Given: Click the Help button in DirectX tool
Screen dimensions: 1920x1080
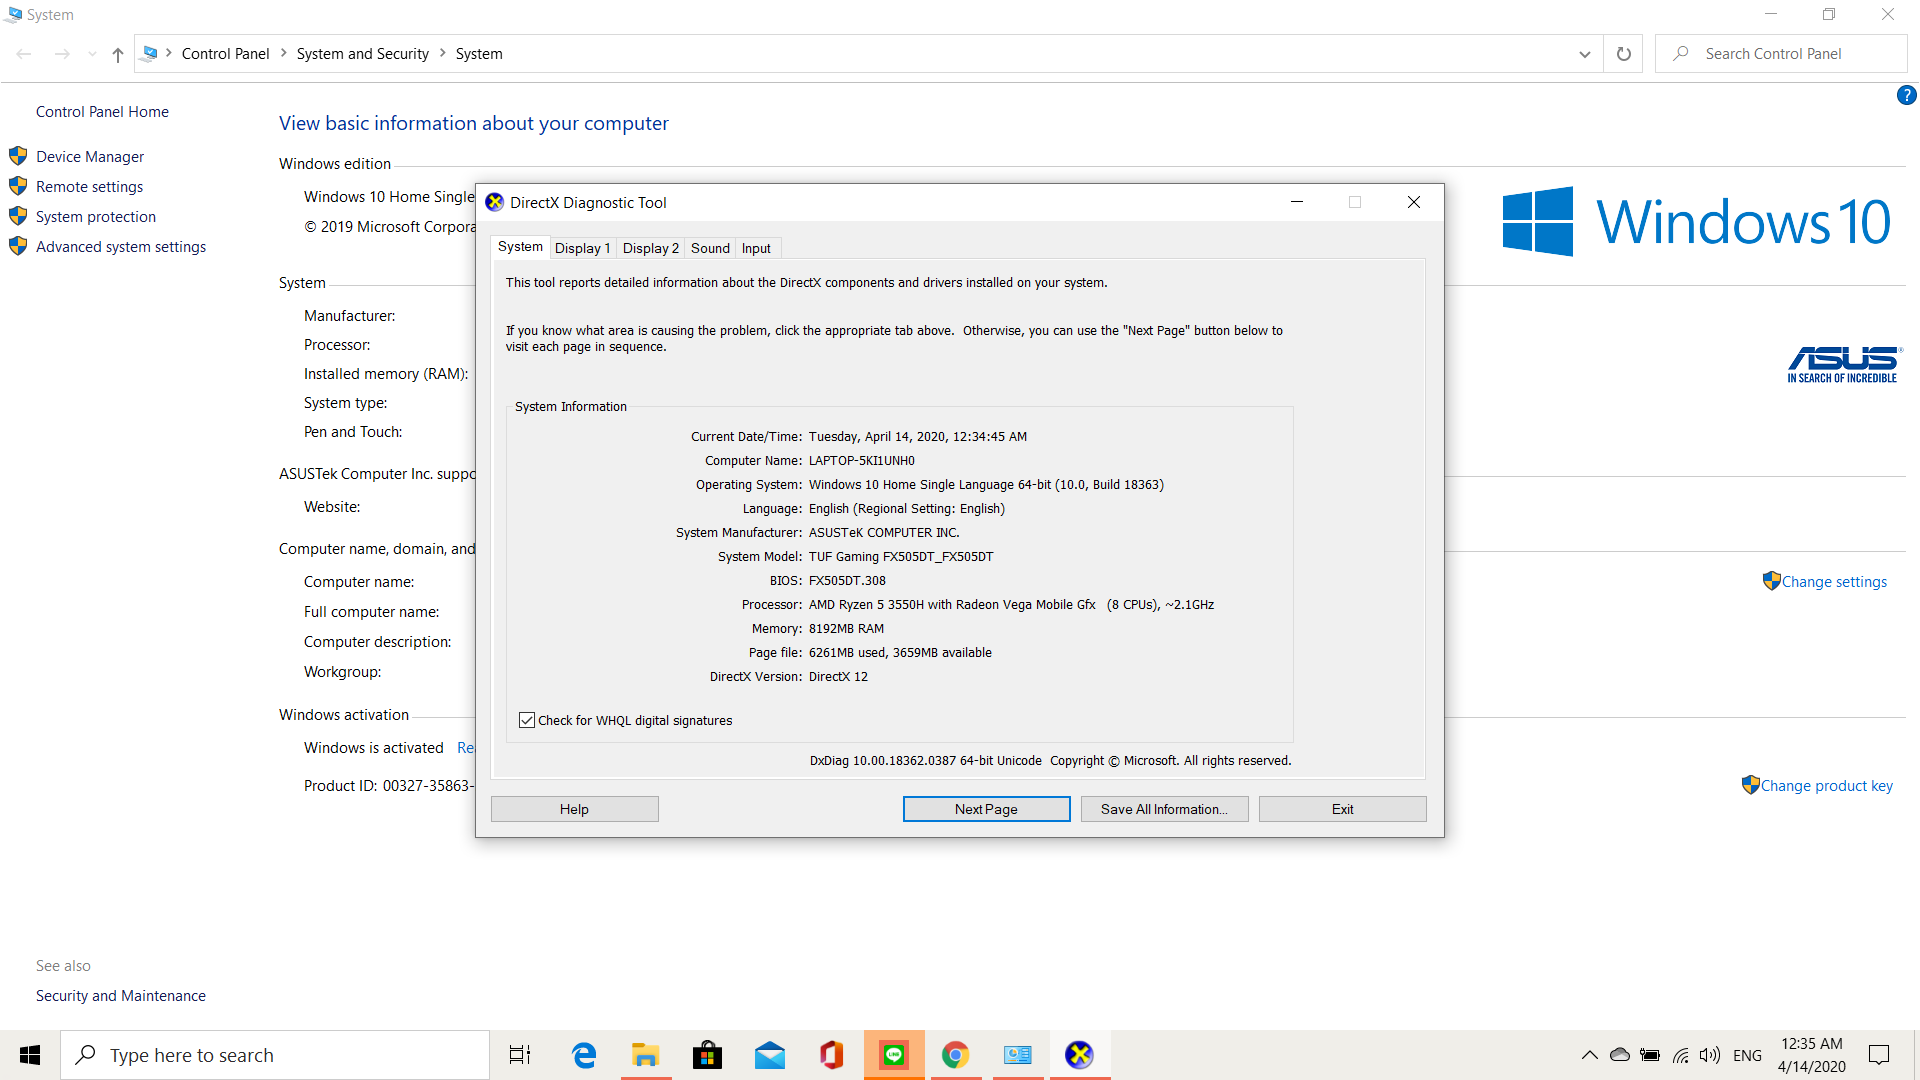Looking at the screenshot, I should click(x=574, y=809).
